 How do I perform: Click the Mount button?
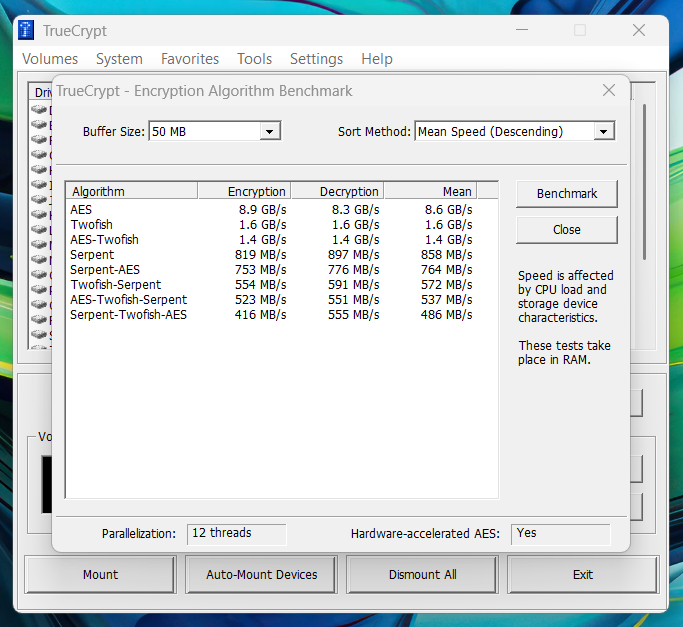(101, 574)
